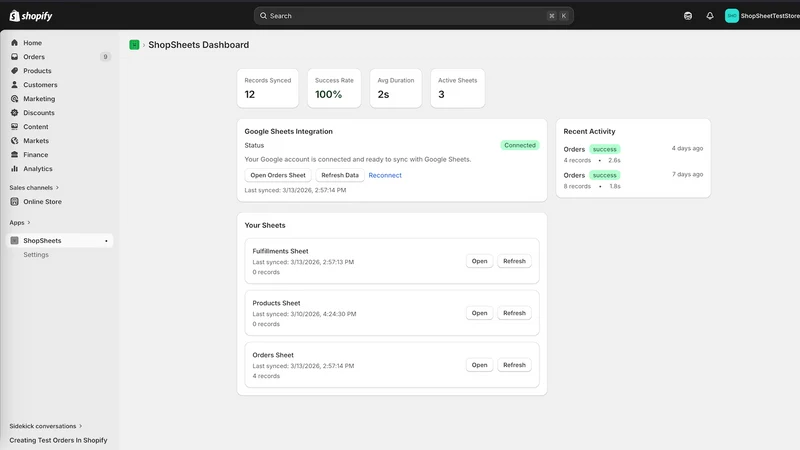800x450 pixels.
Task: Click the Avg Duration 2s card
Action: tap(396, 88)
